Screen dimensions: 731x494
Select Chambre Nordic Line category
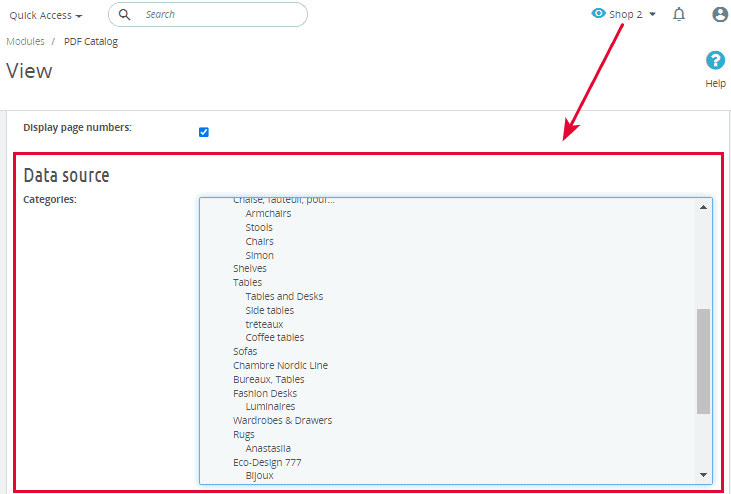coord(280,366)
